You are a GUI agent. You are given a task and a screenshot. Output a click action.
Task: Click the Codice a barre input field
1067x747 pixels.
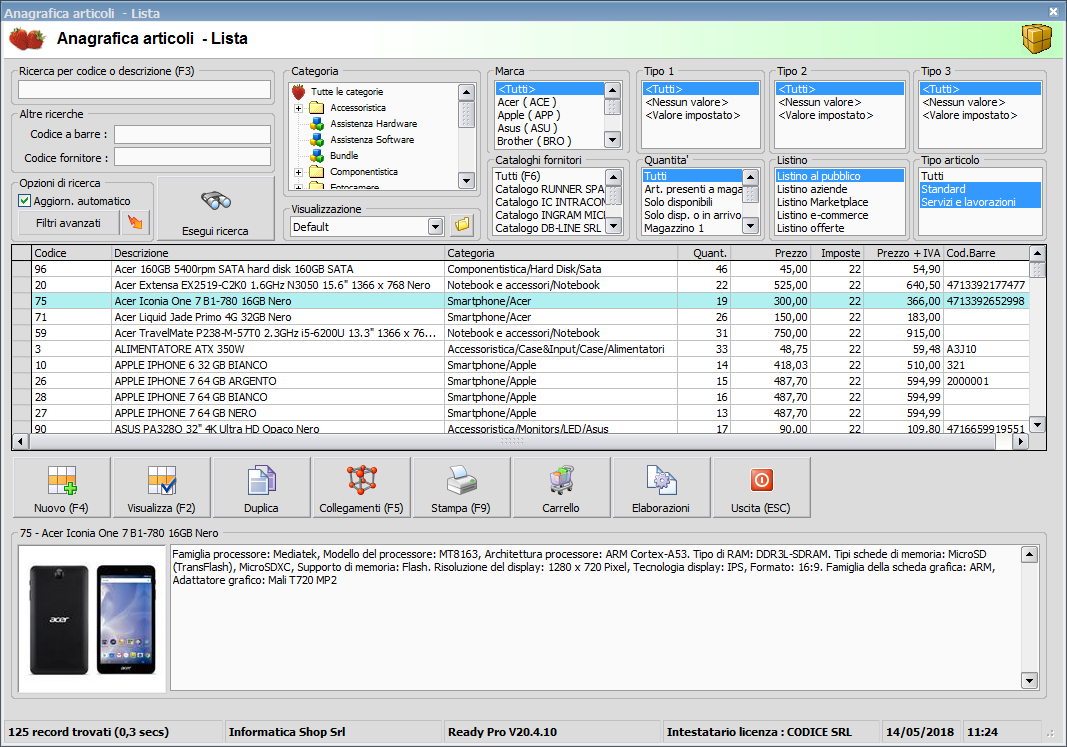pyautogui.click(x=193, y=135)
